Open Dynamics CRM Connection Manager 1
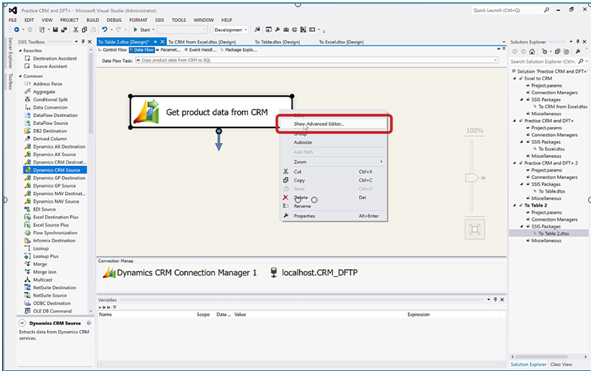 click(x=180, y=273)
